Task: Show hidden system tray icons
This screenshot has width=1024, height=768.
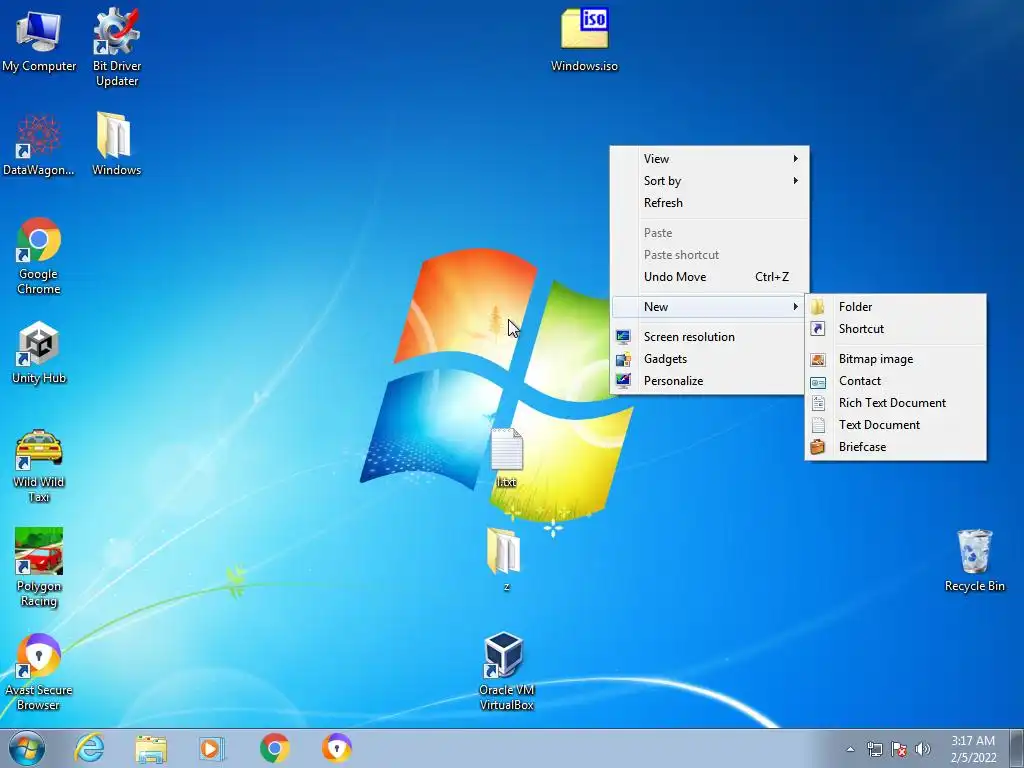Action: 850,749
